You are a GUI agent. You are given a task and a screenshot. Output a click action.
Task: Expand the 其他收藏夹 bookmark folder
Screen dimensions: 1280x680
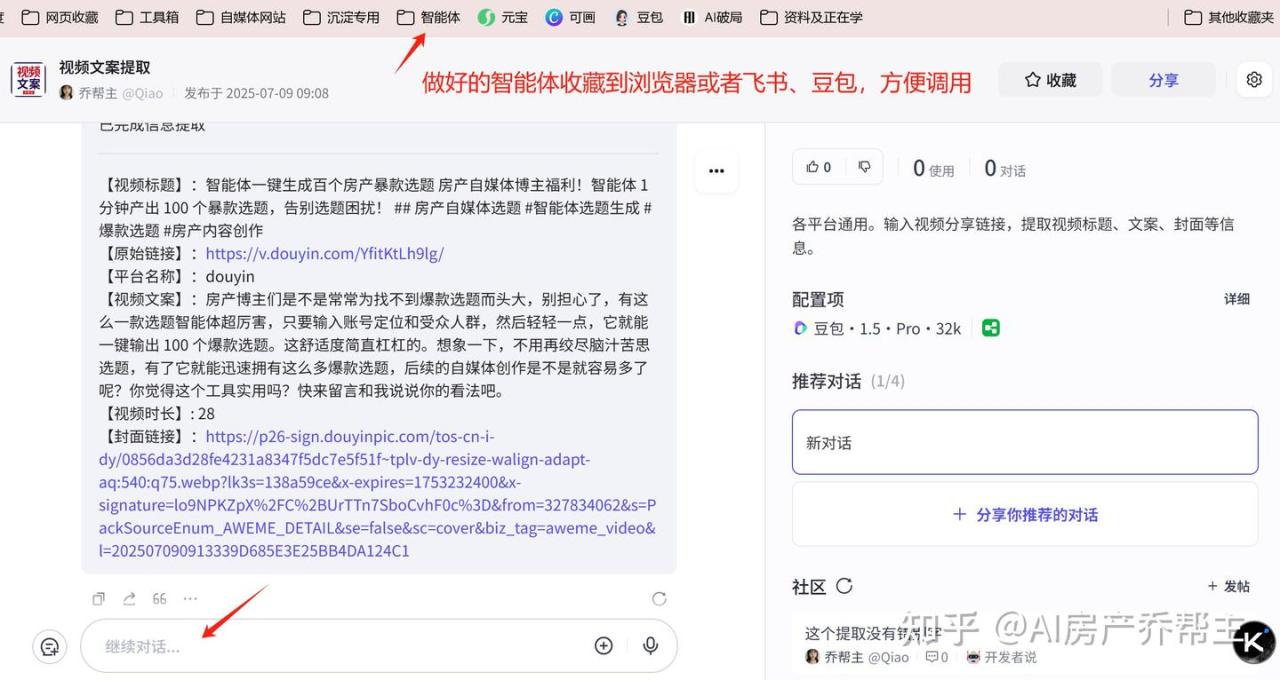[1228, 17]
